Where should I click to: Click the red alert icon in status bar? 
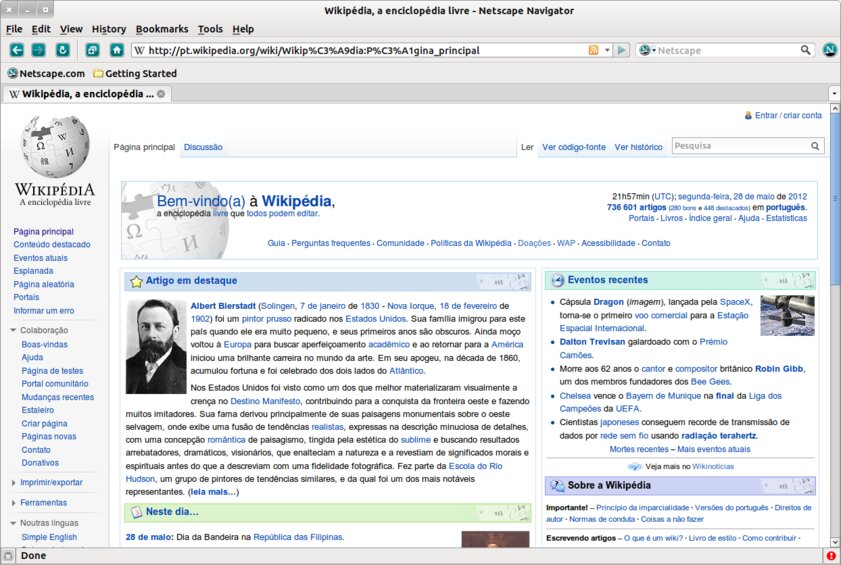click(x=831, y=556)
